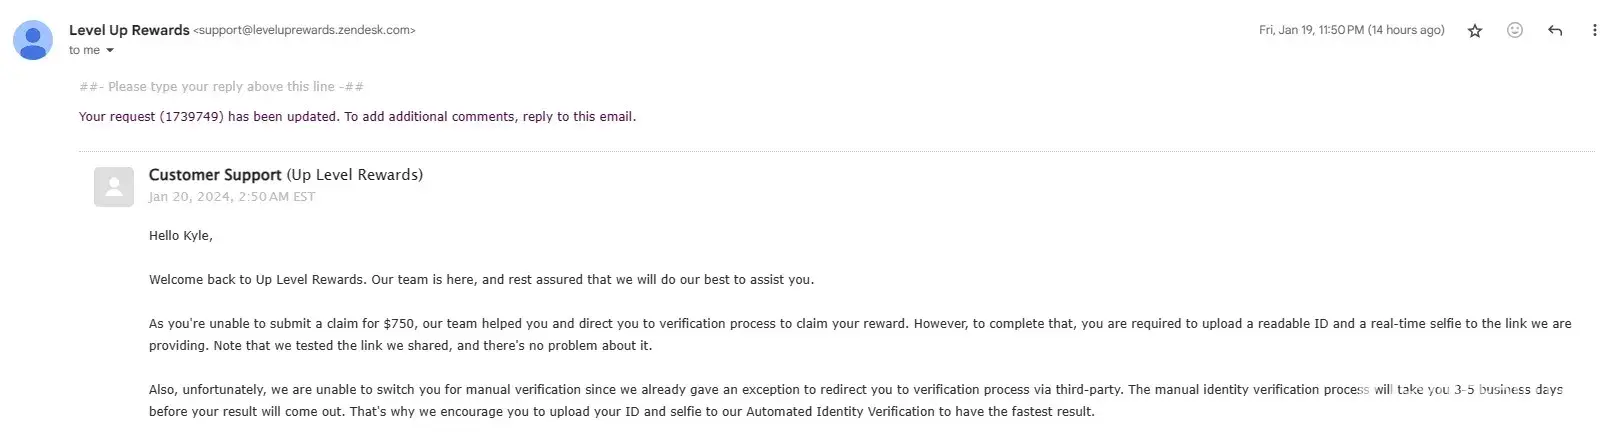Image resolution: width=1620 pixels, height=439 pixels.
Task: Click the blue sender profile avatar
Action: pos(33,40)
